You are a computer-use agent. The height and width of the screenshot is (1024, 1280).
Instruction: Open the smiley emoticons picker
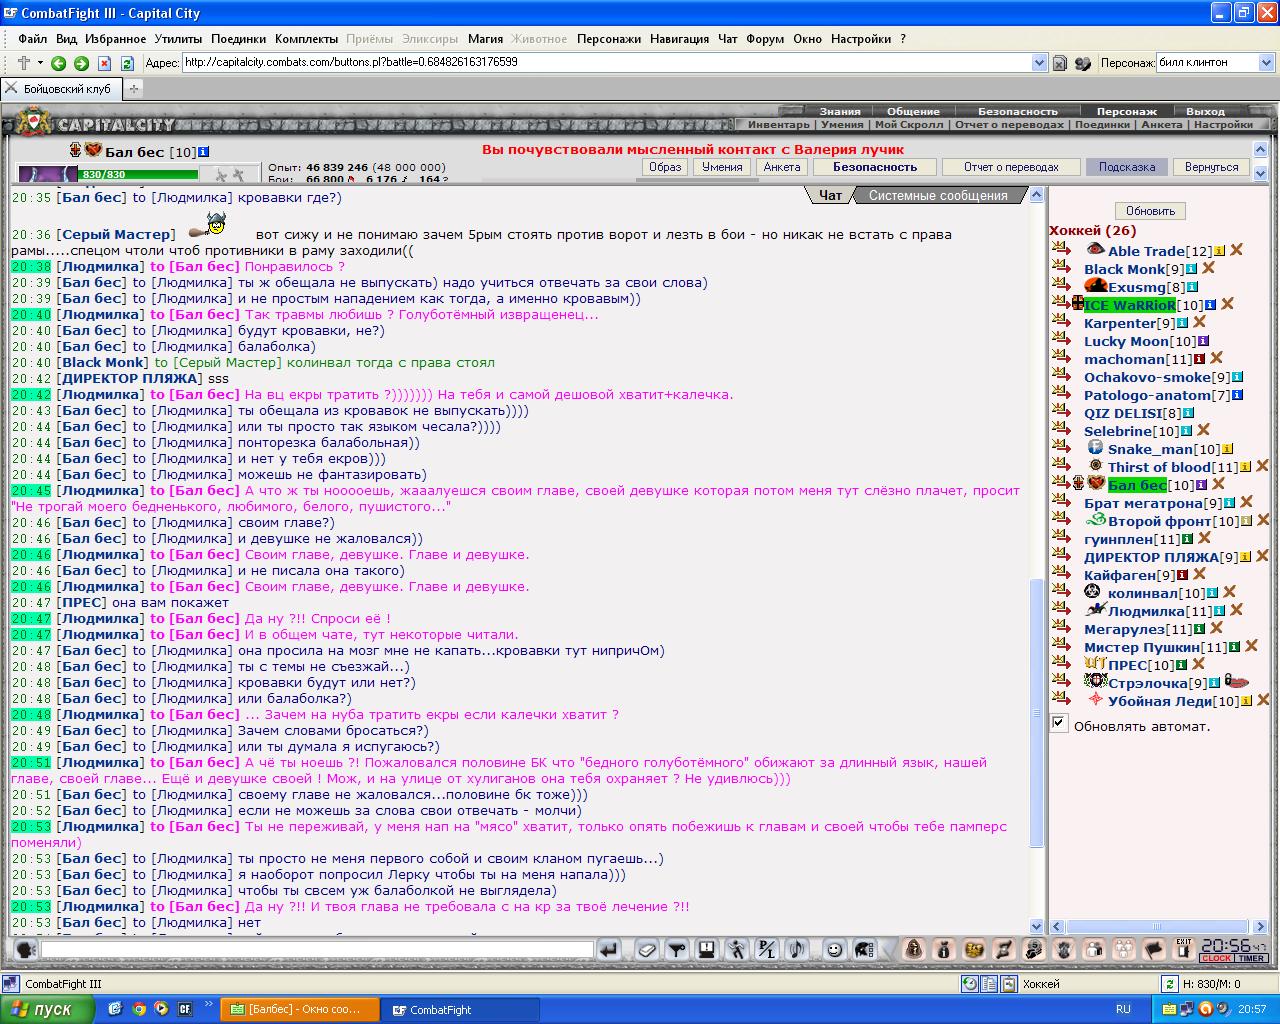834,949
